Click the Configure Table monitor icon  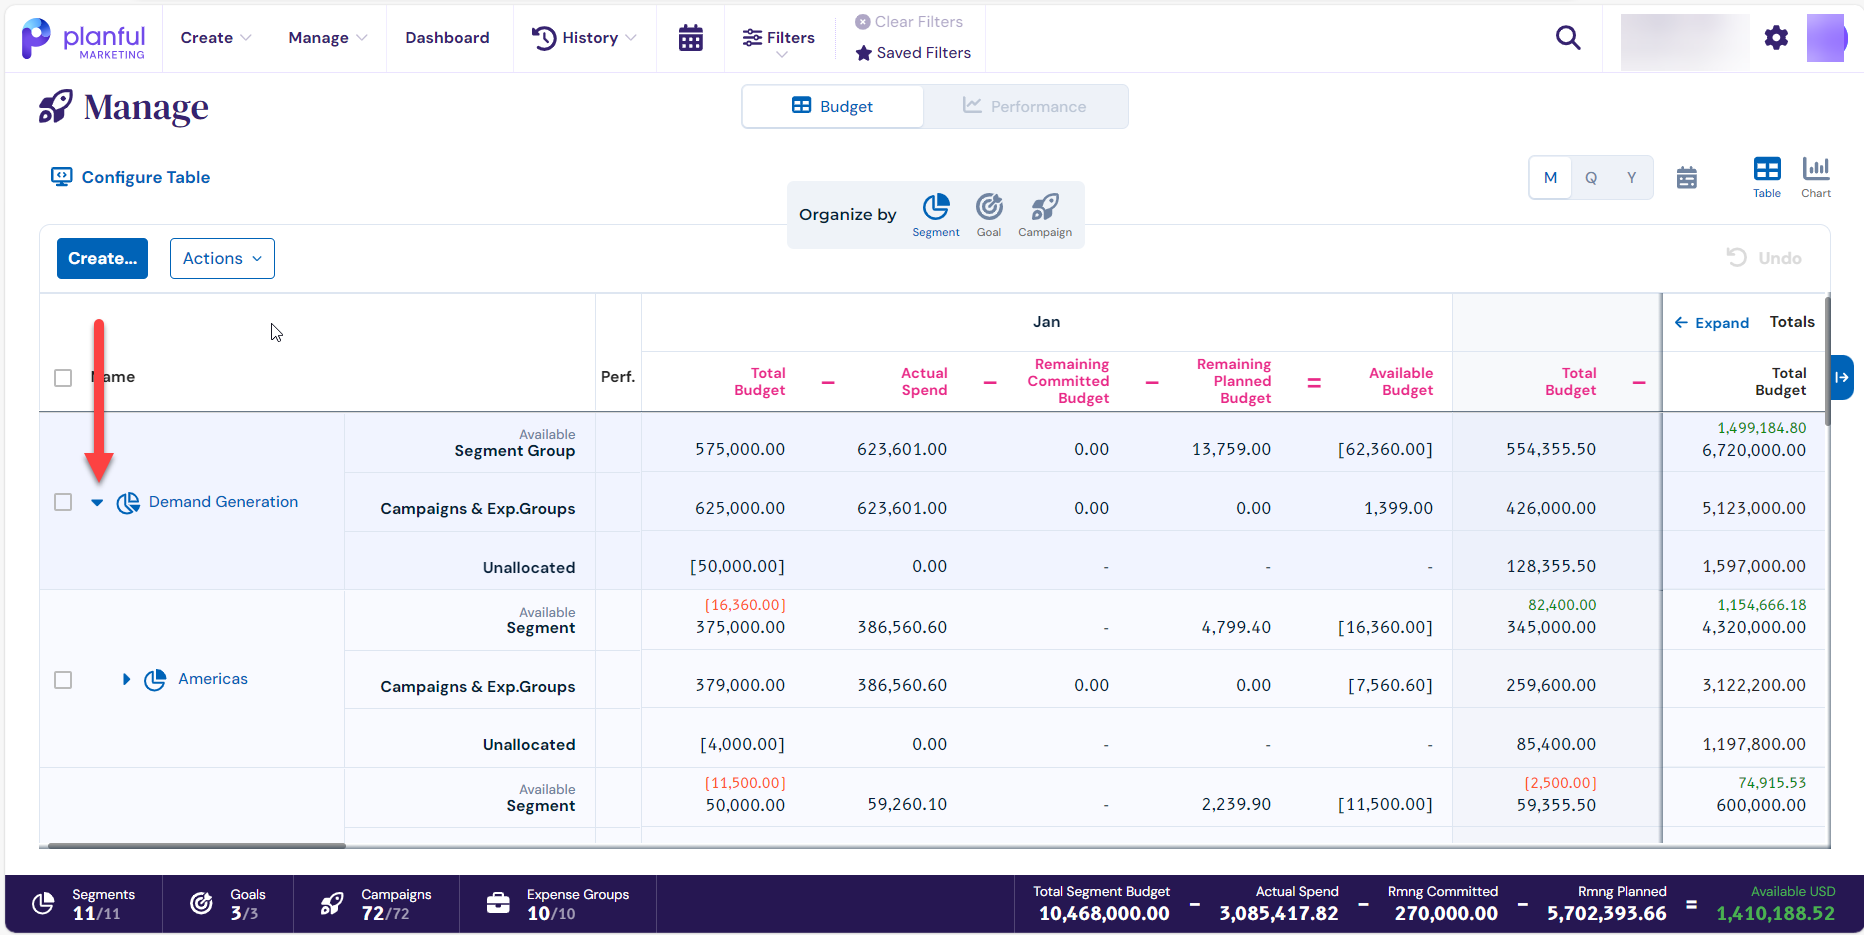[x=62, y=177]
